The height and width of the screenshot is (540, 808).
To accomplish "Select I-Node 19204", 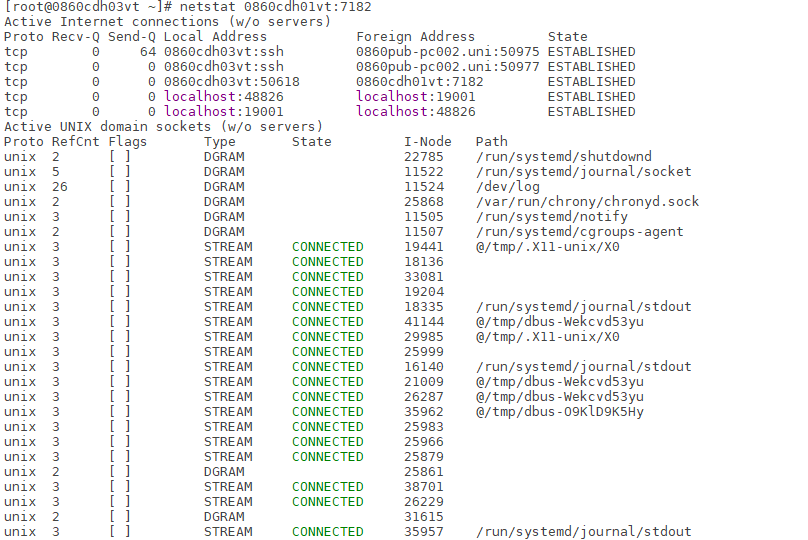I will click(x=424, y=292).
